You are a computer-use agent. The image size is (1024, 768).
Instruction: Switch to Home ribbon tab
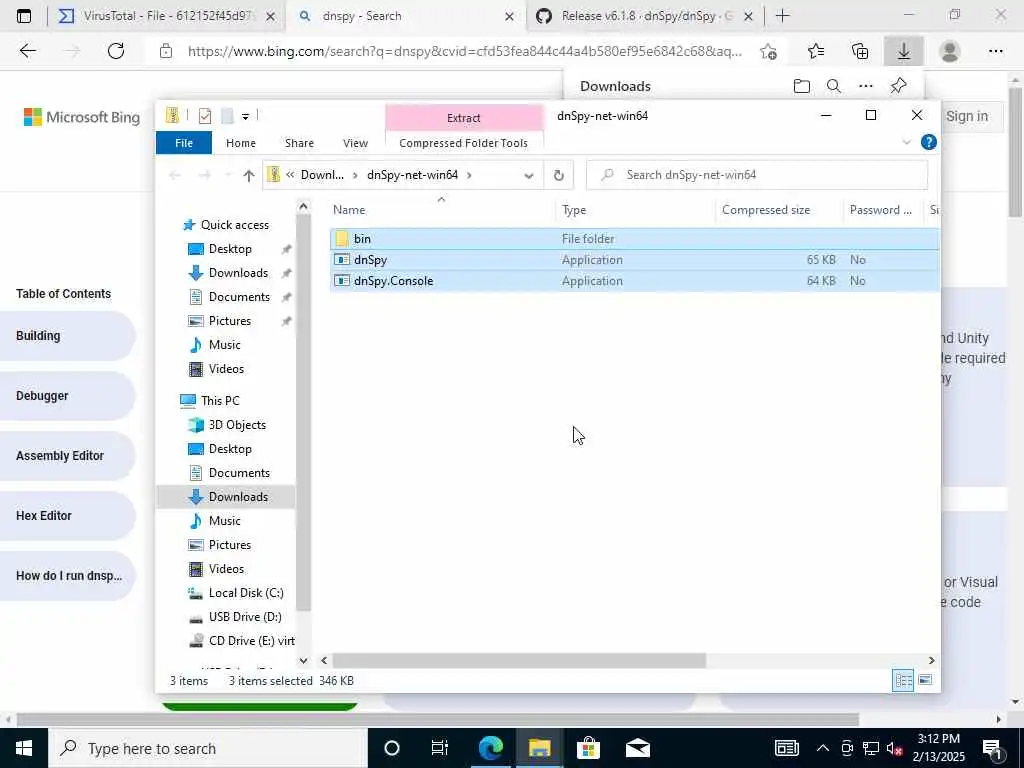241,142
